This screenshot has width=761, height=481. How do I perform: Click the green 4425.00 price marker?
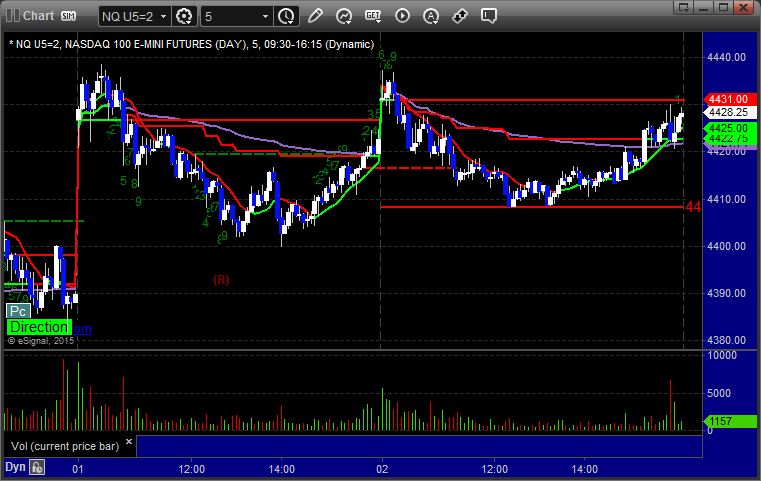[729, 128]
